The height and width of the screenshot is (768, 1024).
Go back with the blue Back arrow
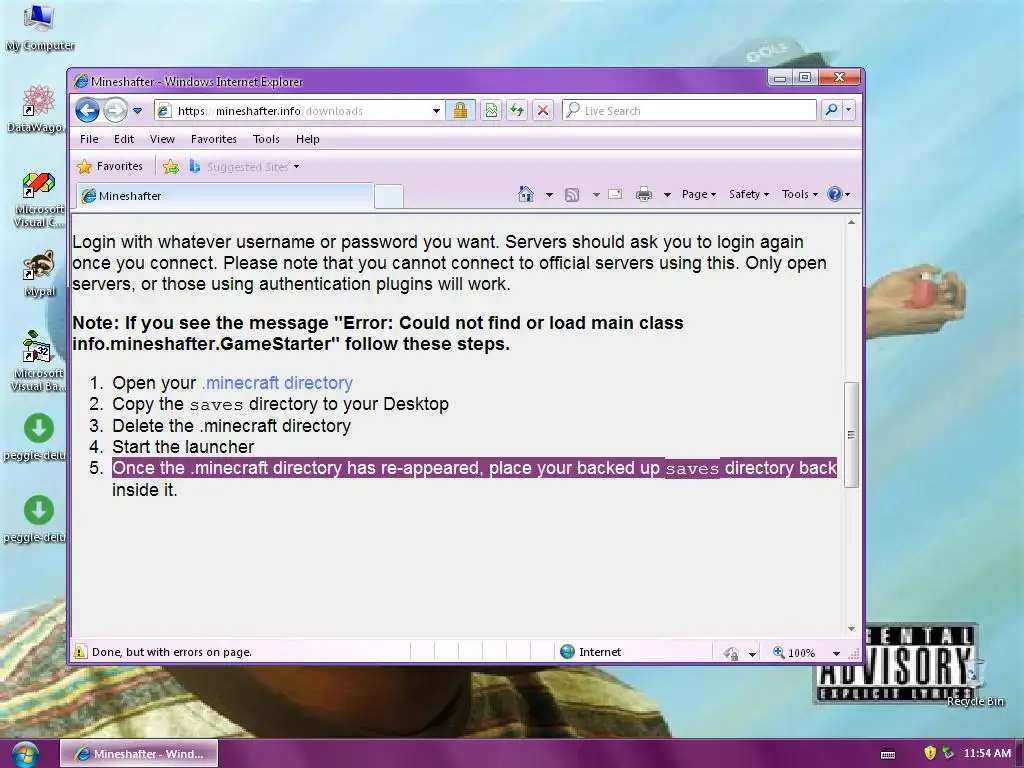[88, 110]
